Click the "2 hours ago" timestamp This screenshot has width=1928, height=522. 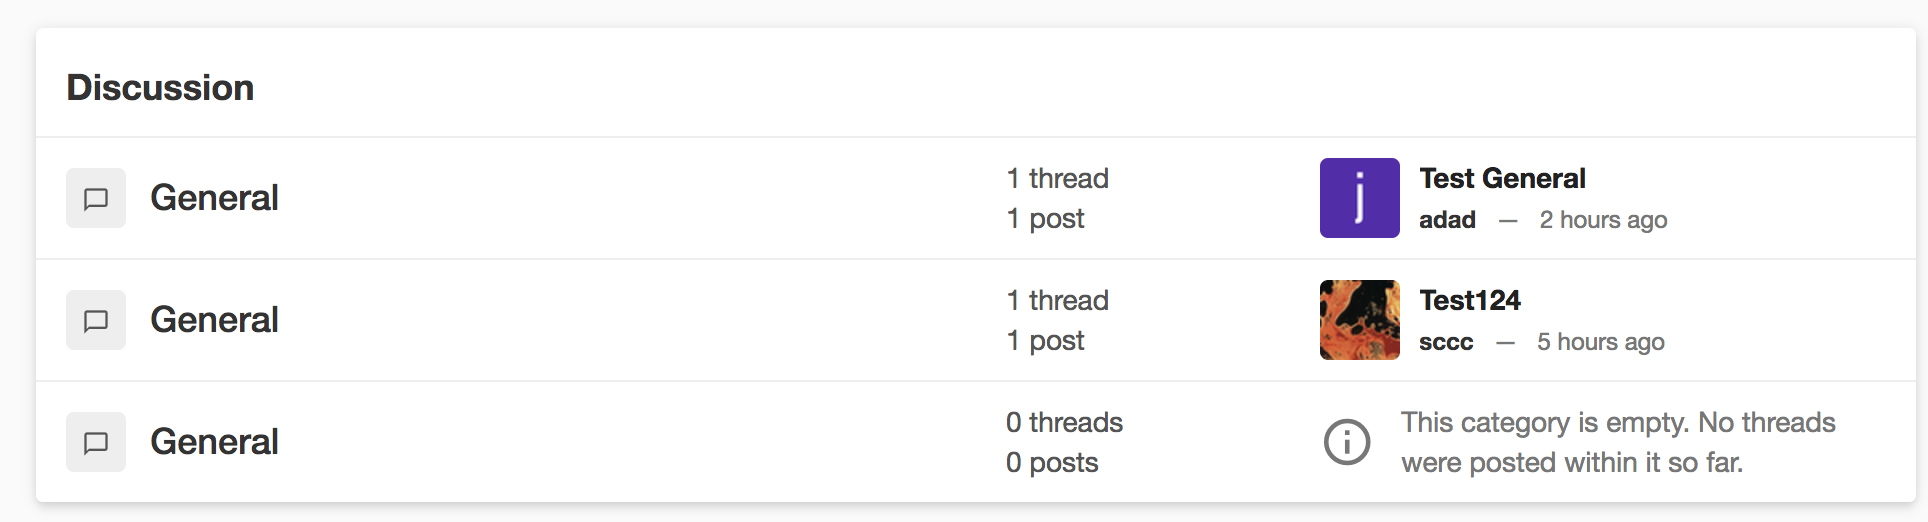coord(1603,220)
